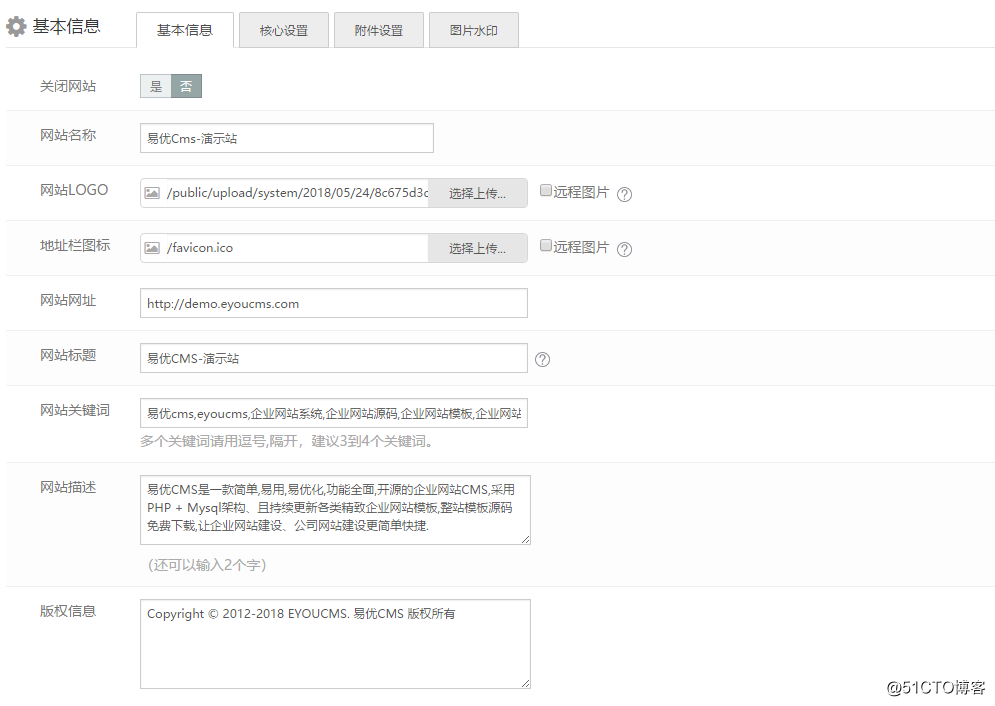Set 关闭网站 to 否
Screen dimensions: 995x706
187,86
